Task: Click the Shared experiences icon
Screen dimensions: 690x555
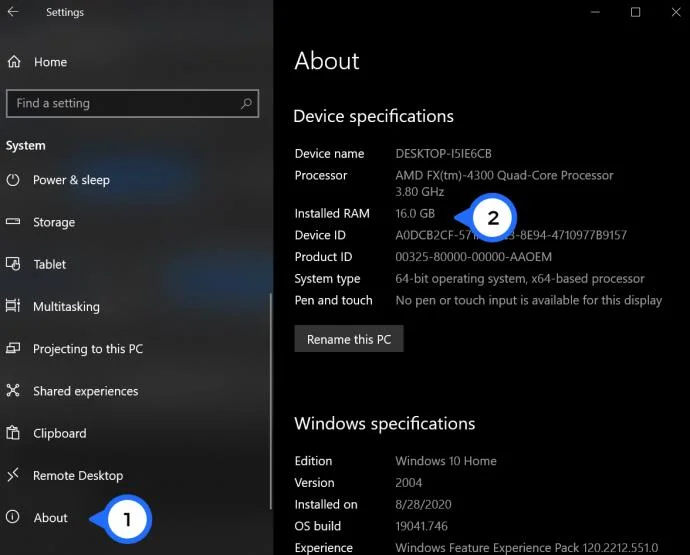Action: 13,390
